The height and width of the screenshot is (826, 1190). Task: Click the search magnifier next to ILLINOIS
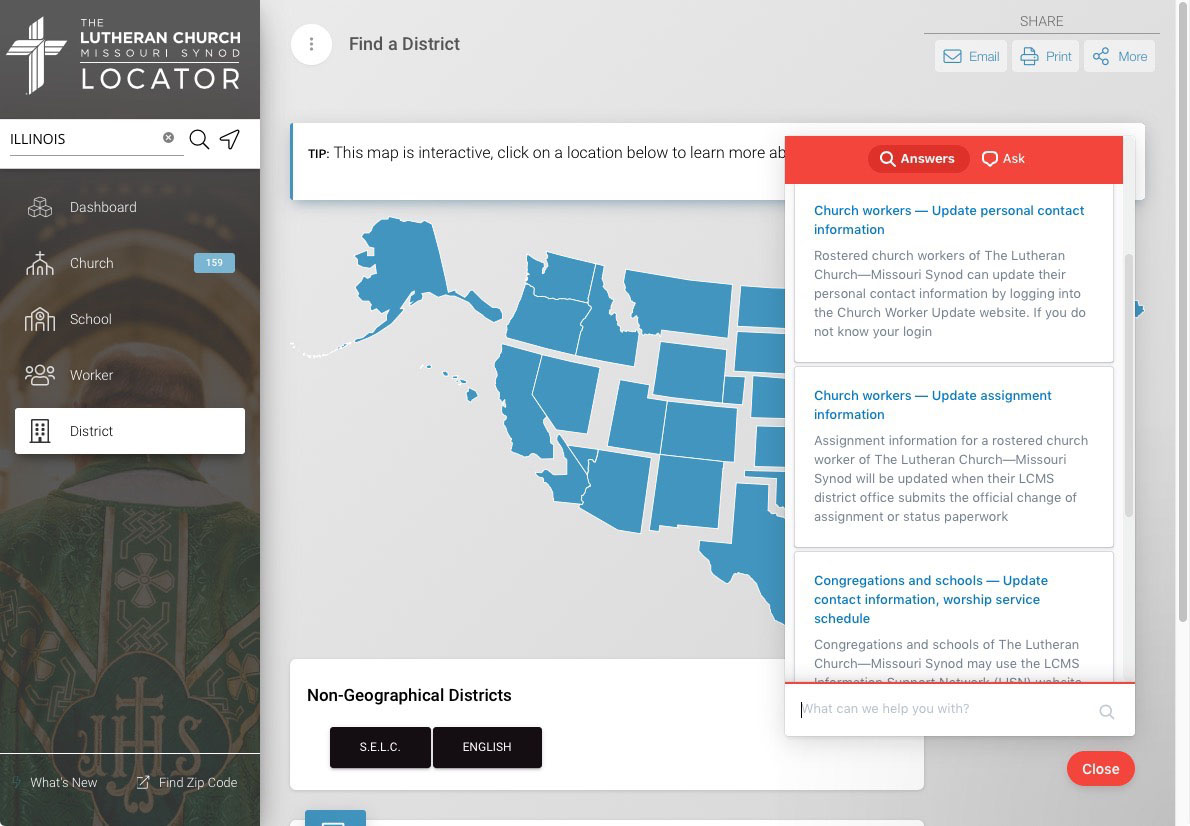point(199,139)
